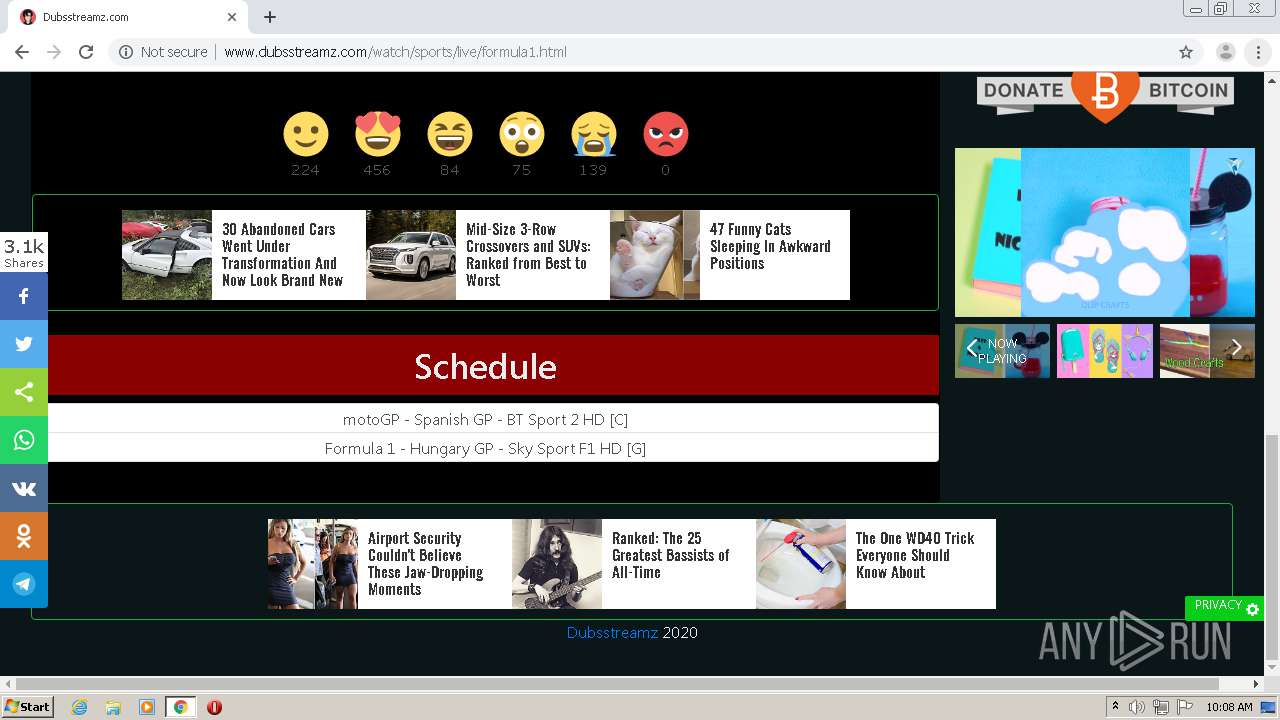Viewport: 1280px width, 720px height.
Task: Show hidden system tray icons
Action: coord(1115,707)
